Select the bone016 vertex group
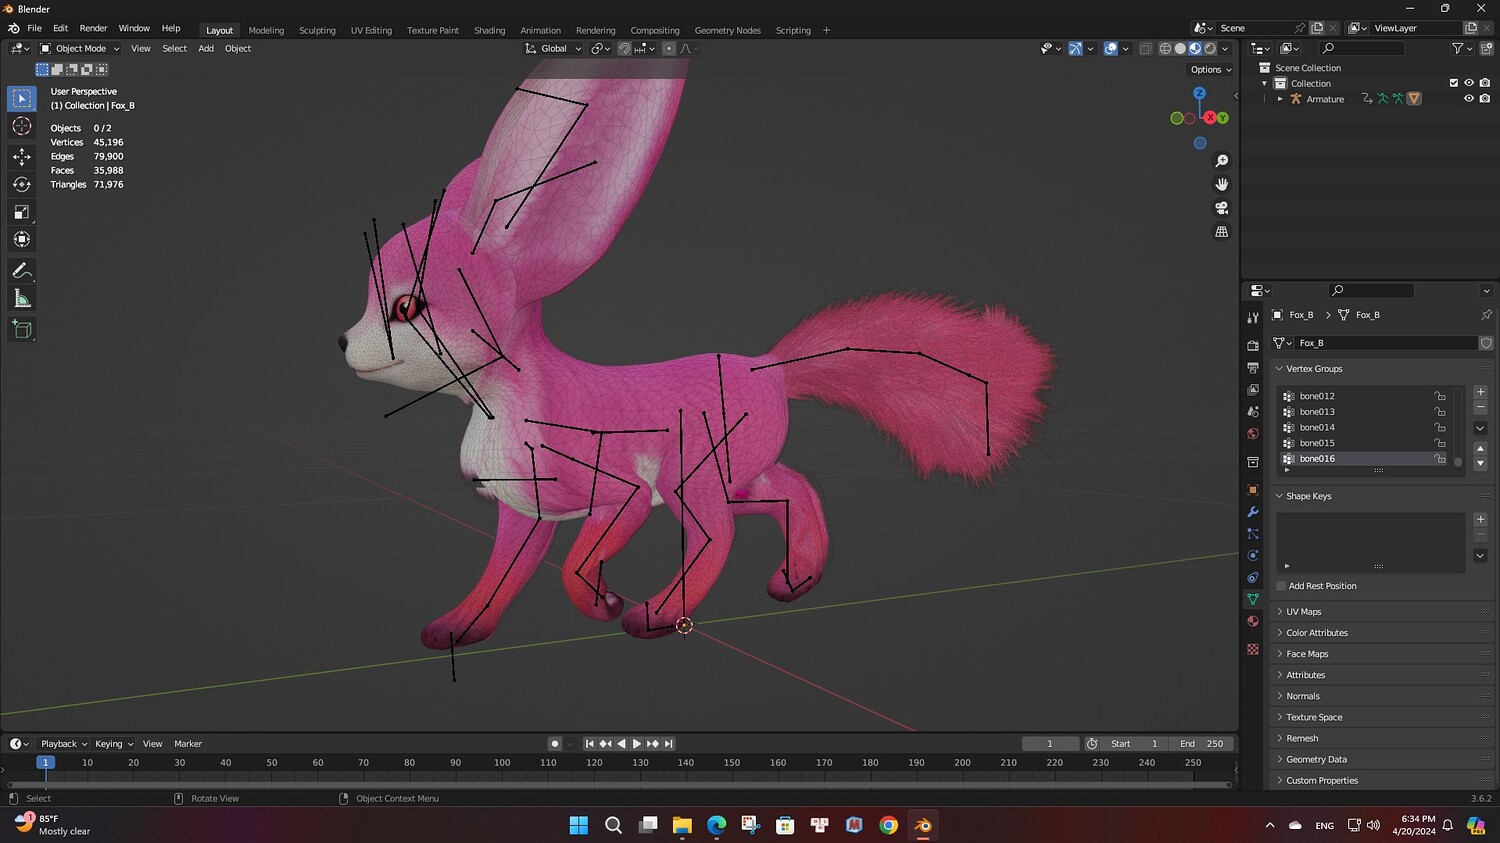The width and height of the screenshot is (1500, 843). (x=1364, y=459)
